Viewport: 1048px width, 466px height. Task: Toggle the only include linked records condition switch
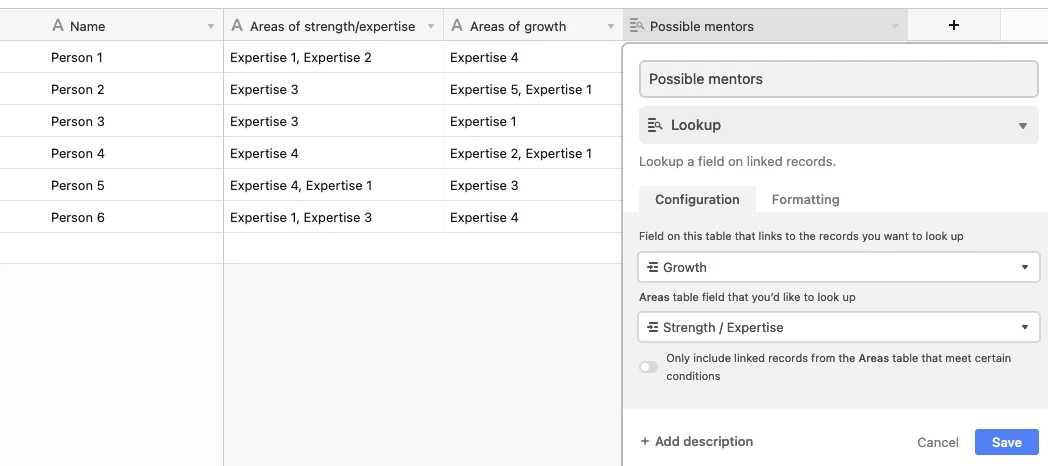649,367
